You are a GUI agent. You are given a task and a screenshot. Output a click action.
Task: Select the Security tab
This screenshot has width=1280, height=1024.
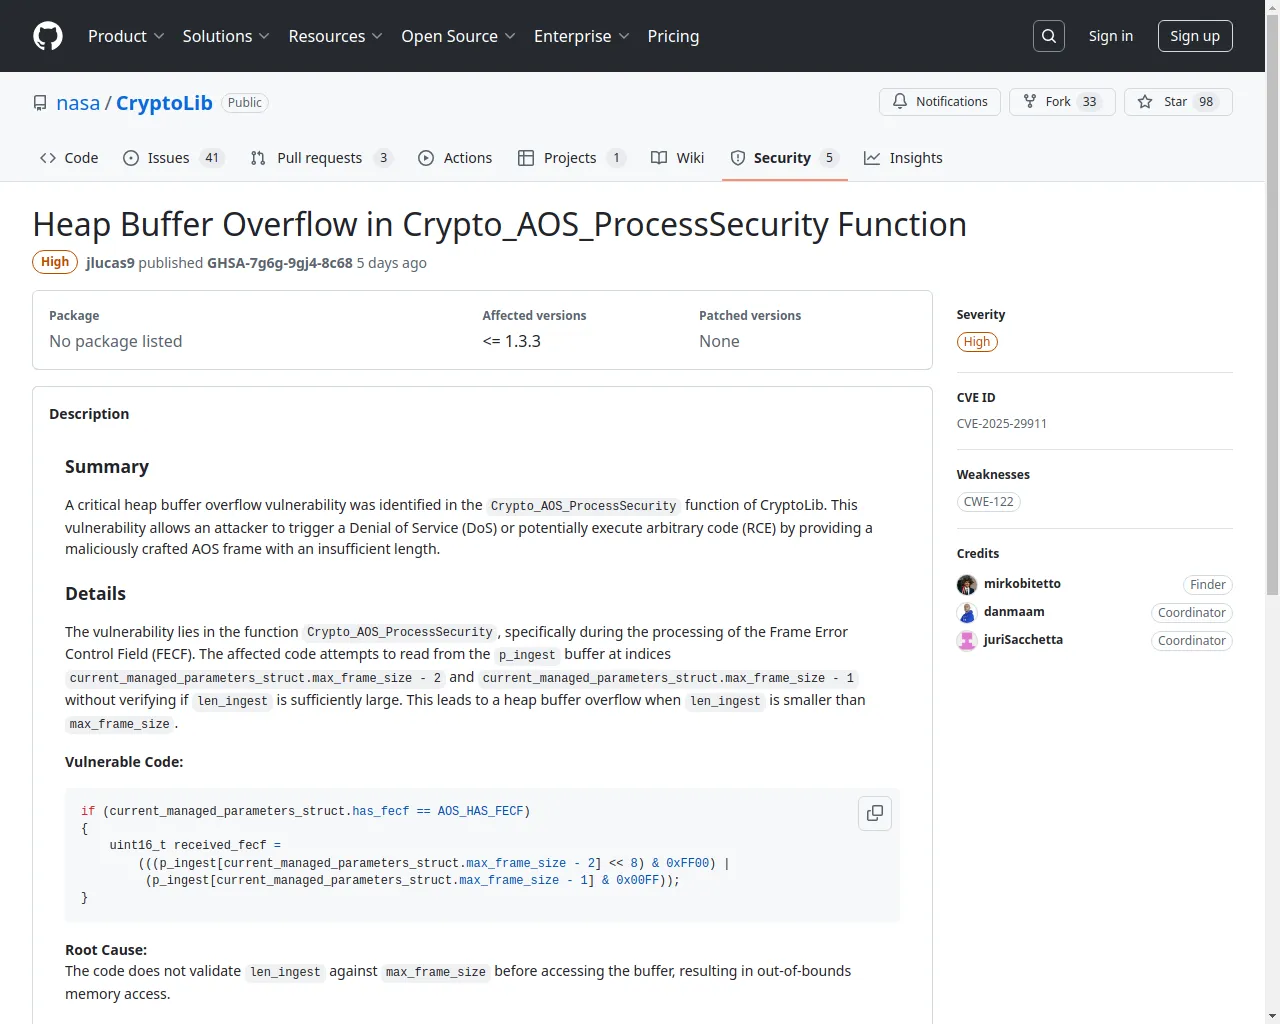(785, 158)
